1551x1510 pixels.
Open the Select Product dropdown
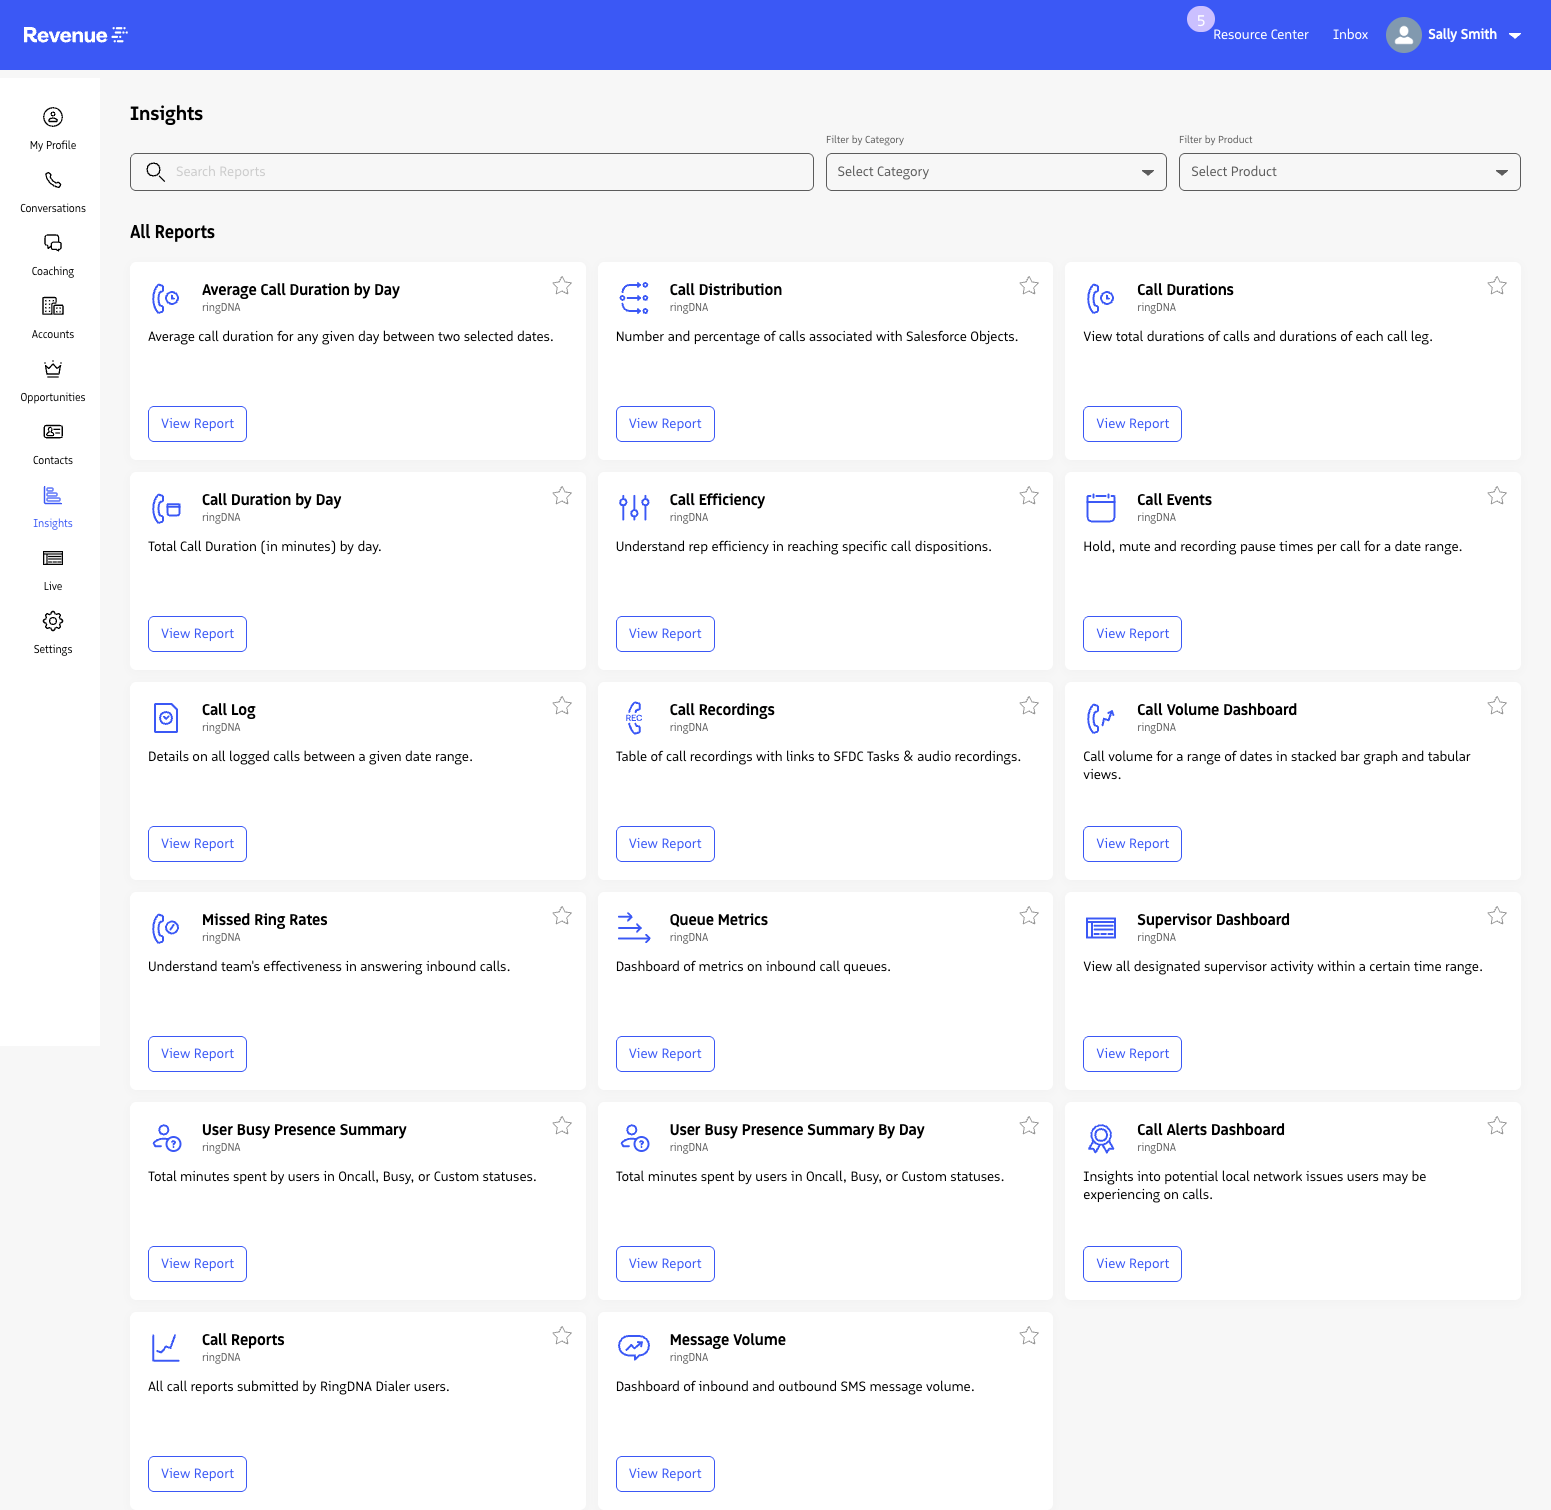1348,171
